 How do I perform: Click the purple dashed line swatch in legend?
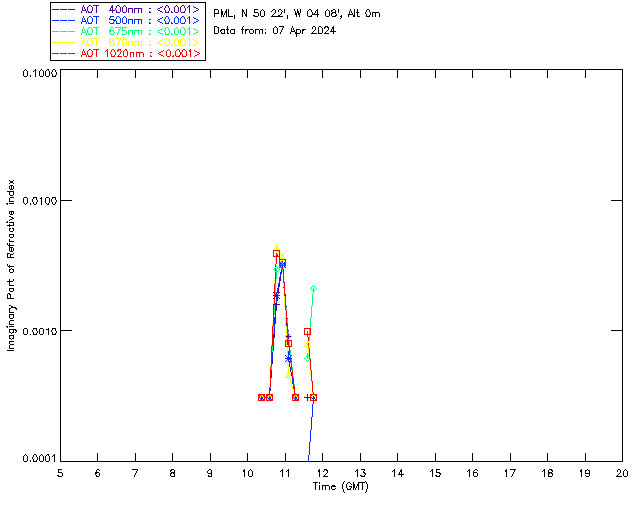coord(64,9)
